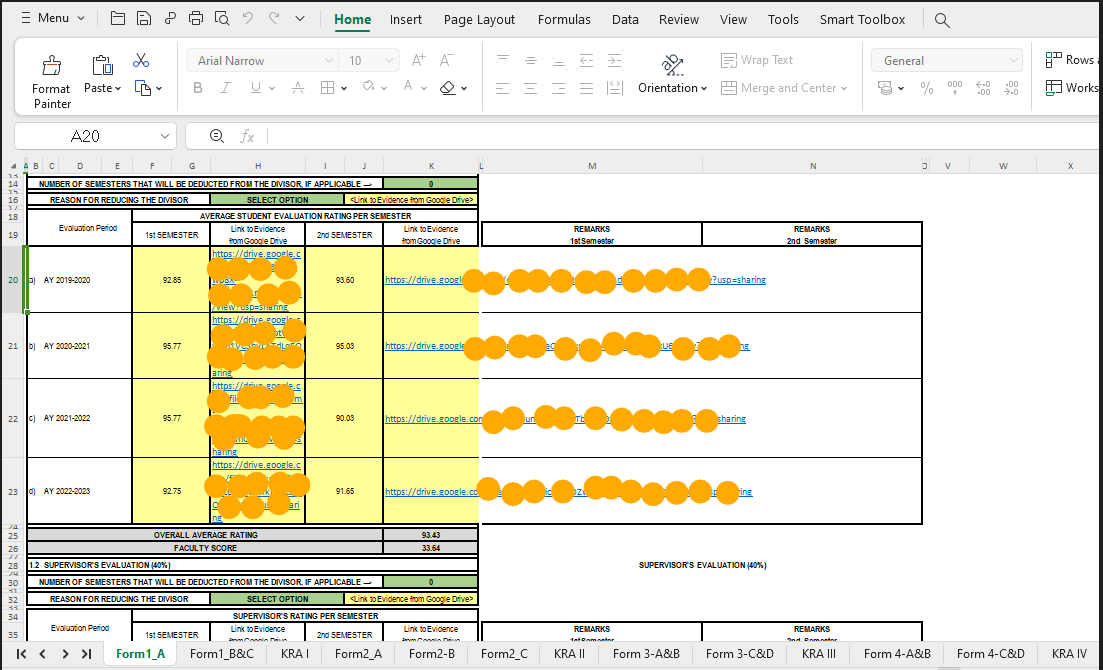
Task: Open Merge and Center dropdown arrow
Action: pos(843,89)
